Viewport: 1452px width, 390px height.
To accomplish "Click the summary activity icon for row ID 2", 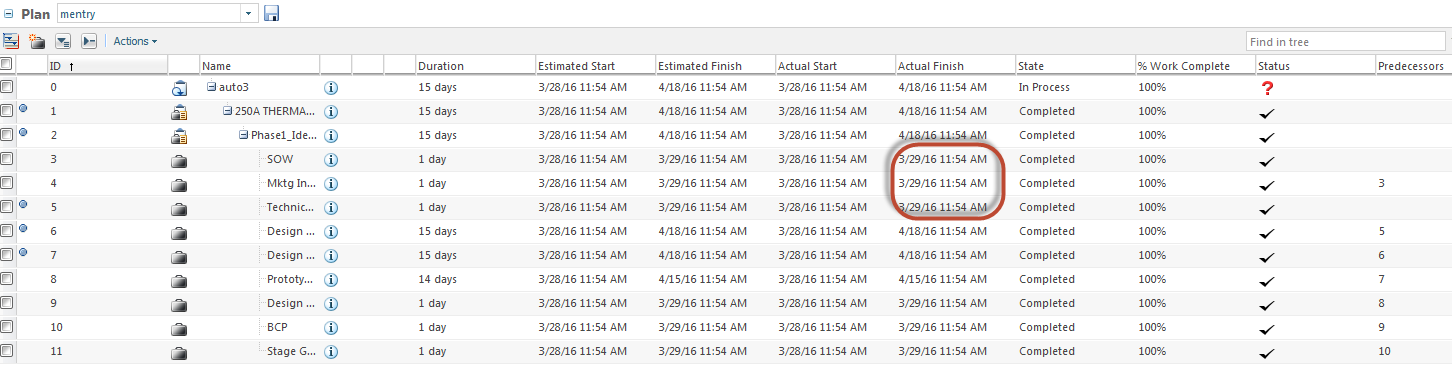I will point(180,136).
